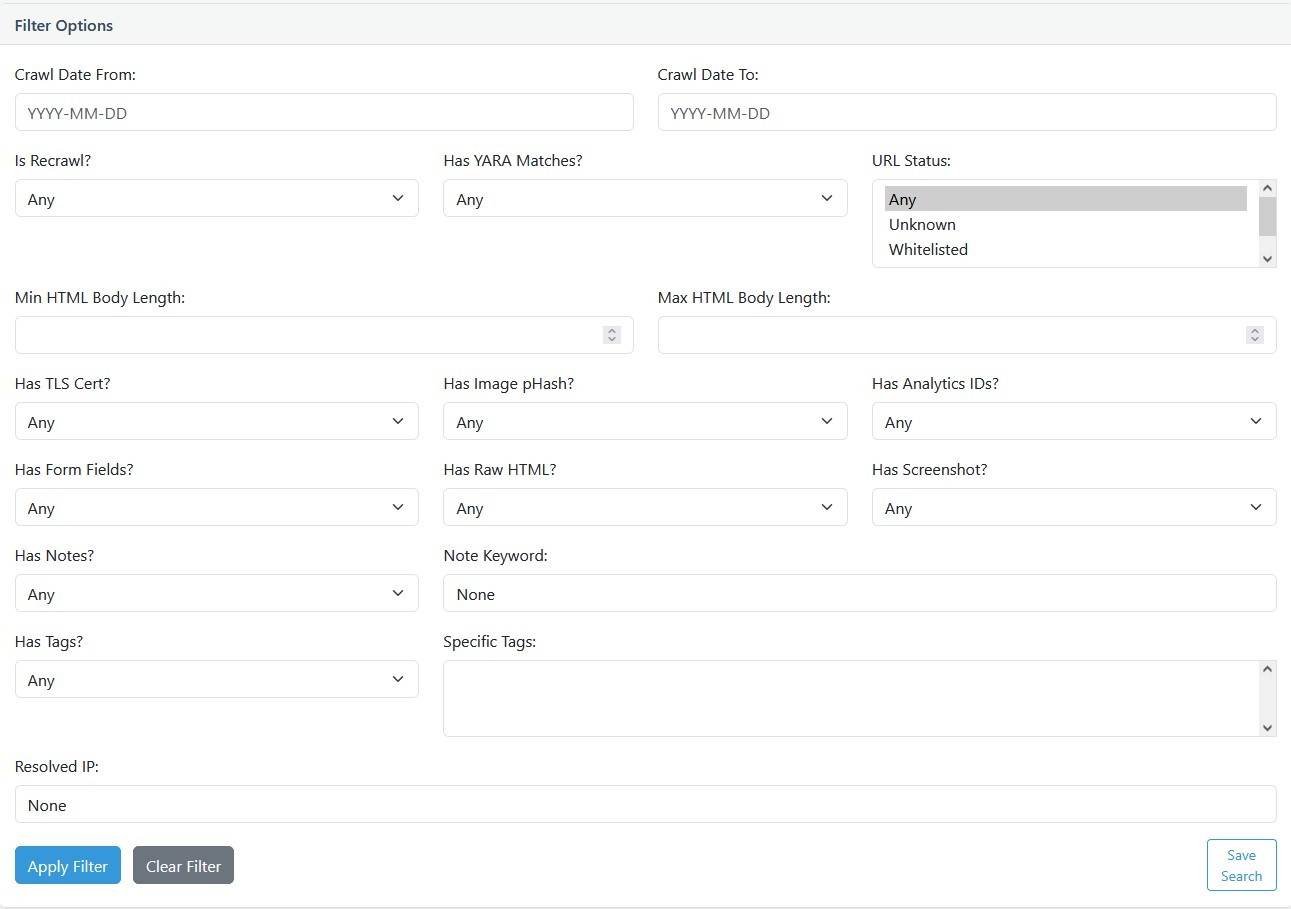Screen dimensions: 1291x909
Task: Open the Has Analytics IDs? dropdown
Action: click(x=1074, y=421)
